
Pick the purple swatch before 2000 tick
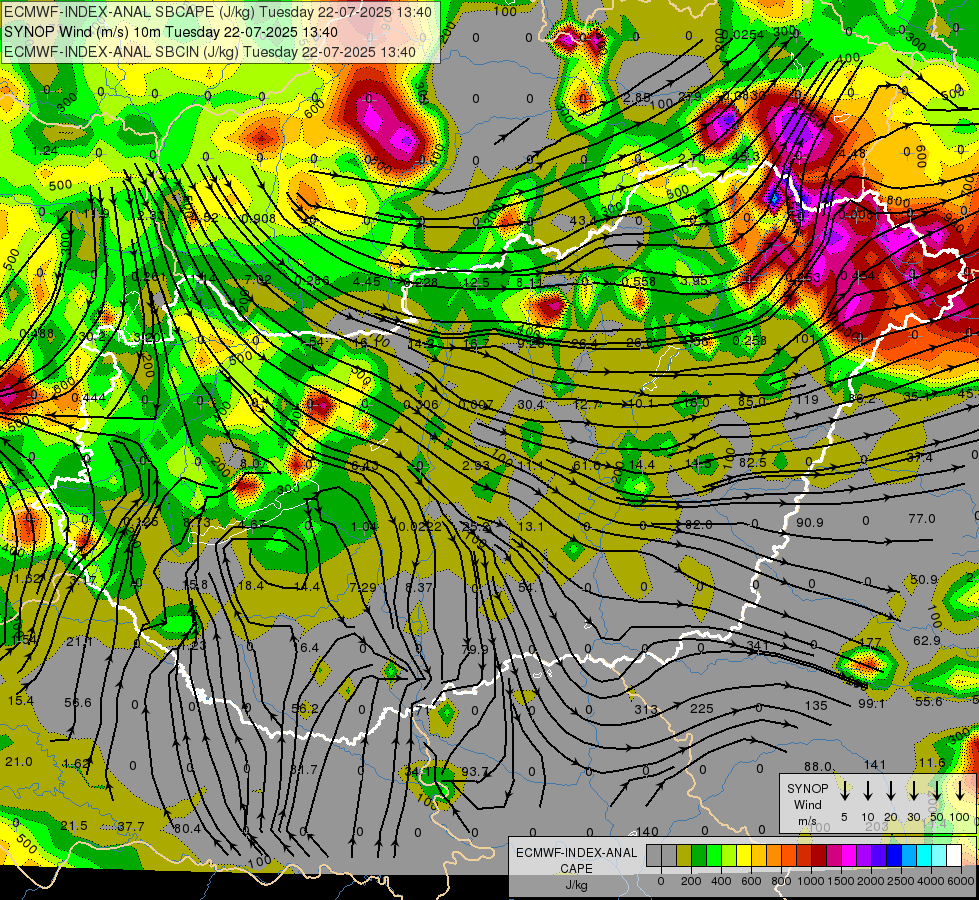863,856
